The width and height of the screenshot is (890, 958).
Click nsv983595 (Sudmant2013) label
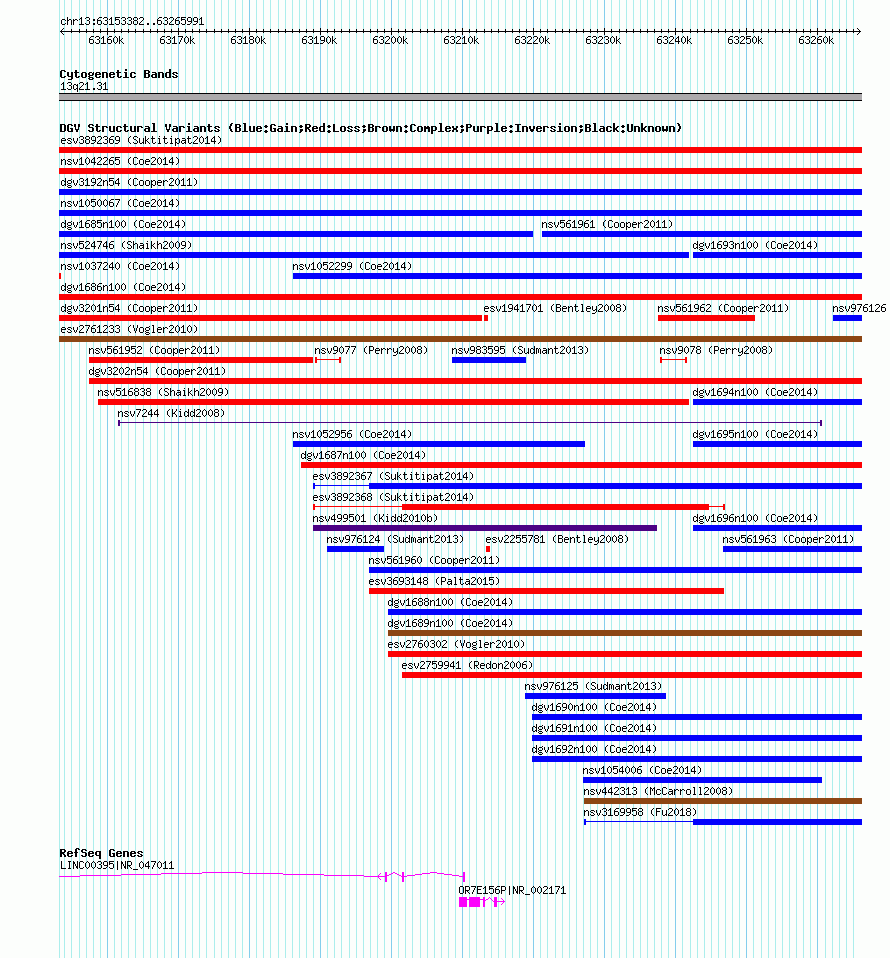tap(520, 350)
